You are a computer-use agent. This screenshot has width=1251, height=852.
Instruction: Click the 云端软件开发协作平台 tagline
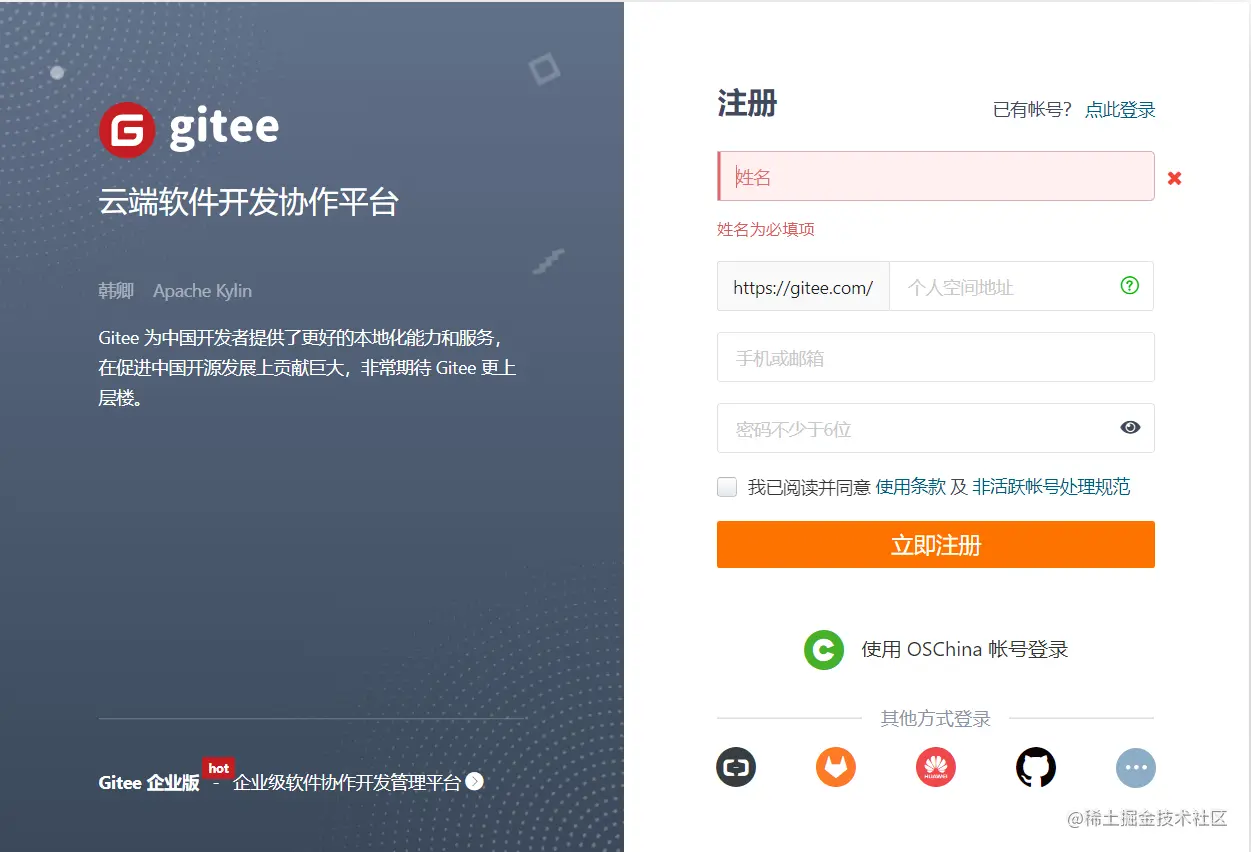point(249,202)
